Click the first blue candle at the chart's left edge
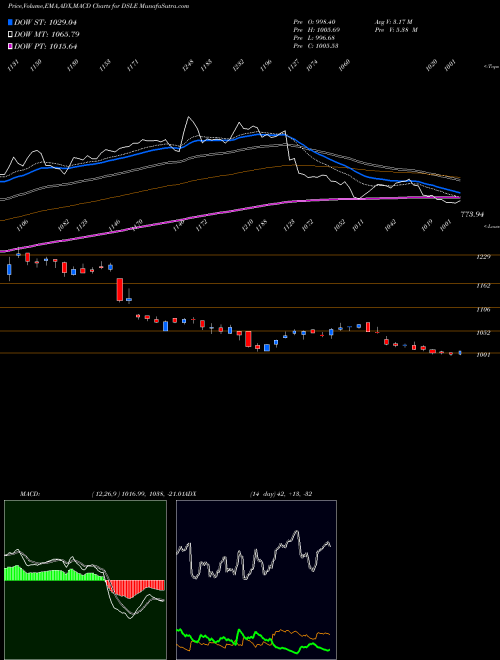500x660 pixels. (9, 270)
